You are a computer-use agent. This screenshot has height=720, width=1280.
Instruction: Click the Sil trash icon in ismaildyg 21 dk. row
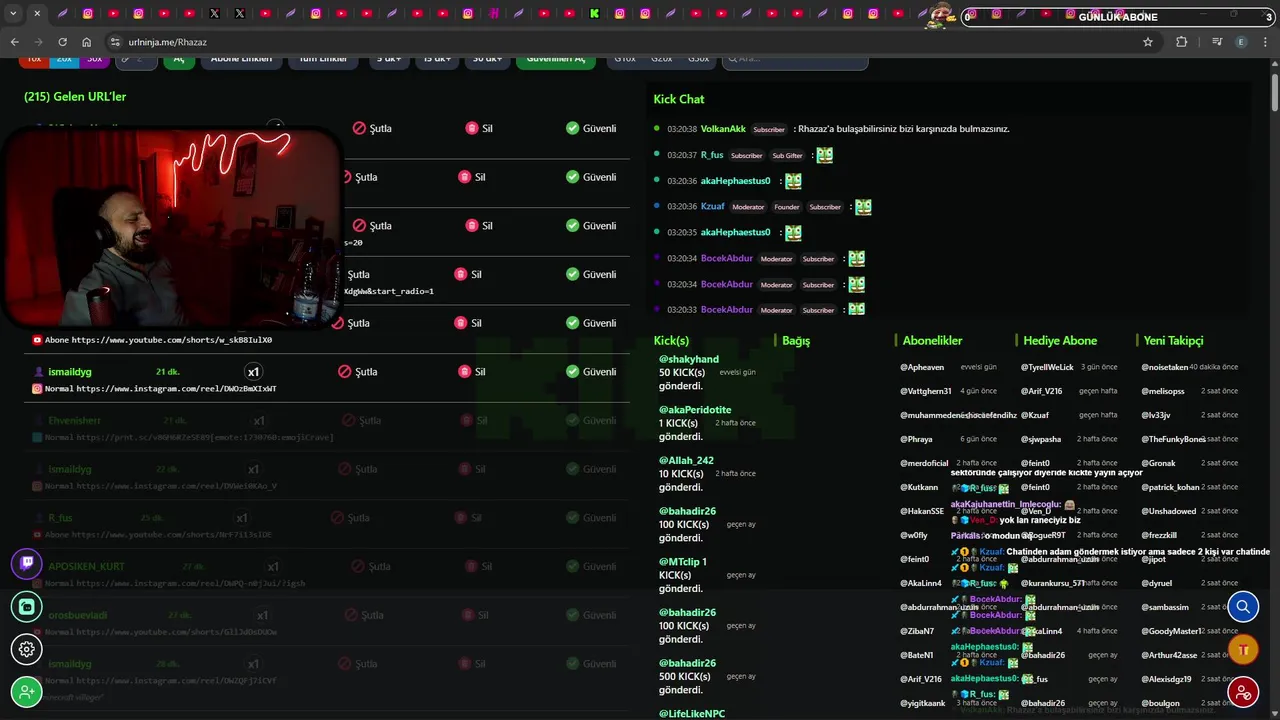(464, 372)
